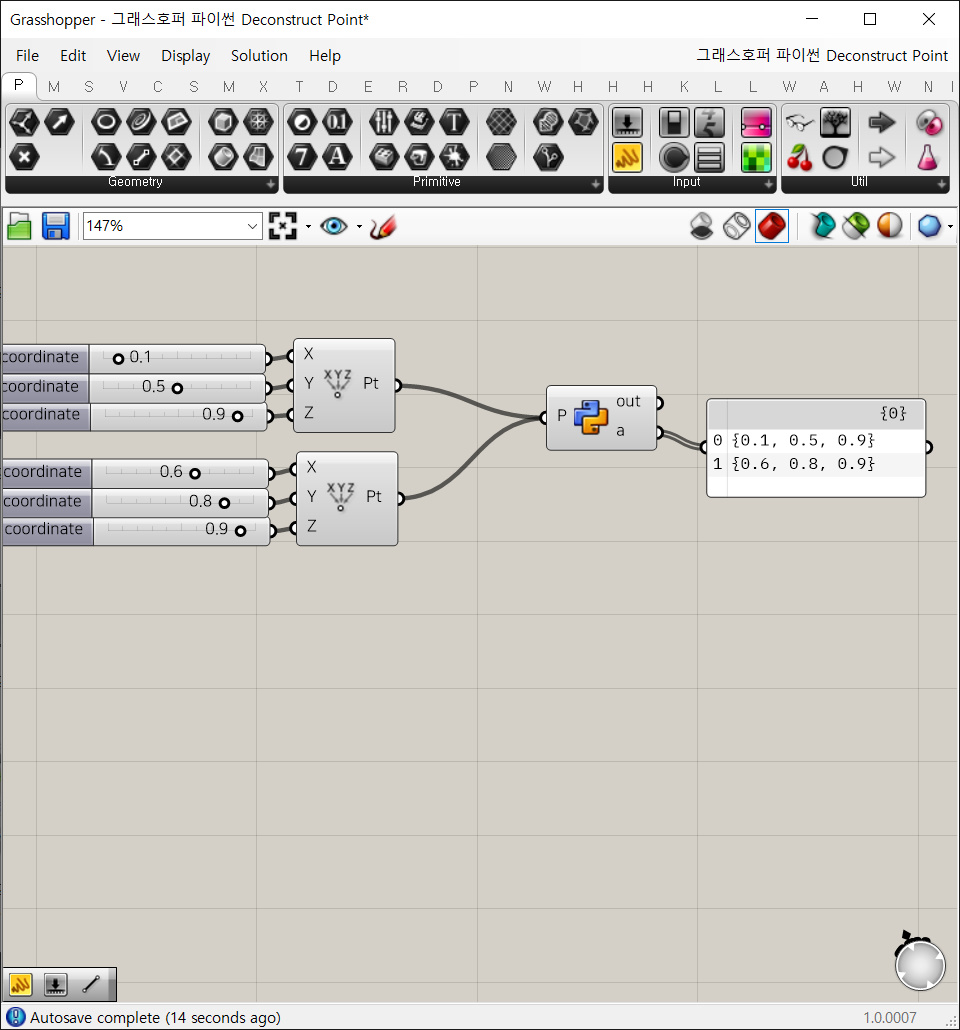Select the 0.1 Number parameter icon
Viewport: 960px width, 1030px height.
pos(337,122)
